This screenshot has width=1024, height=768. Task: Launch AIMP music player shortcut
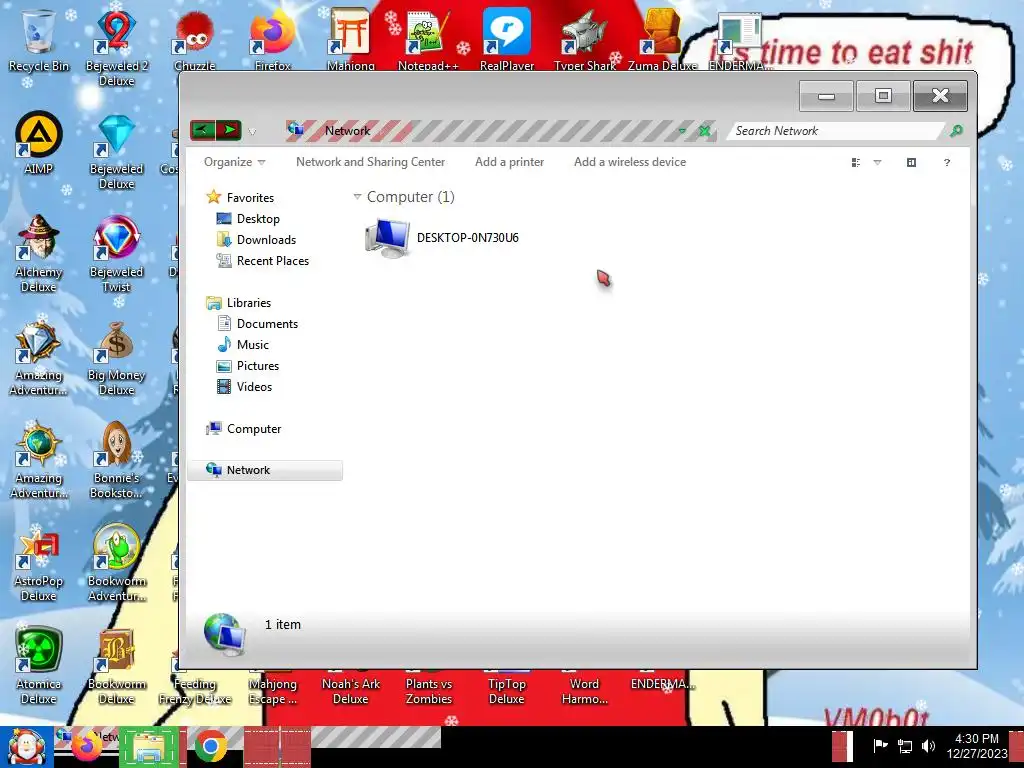click(39, 142)
